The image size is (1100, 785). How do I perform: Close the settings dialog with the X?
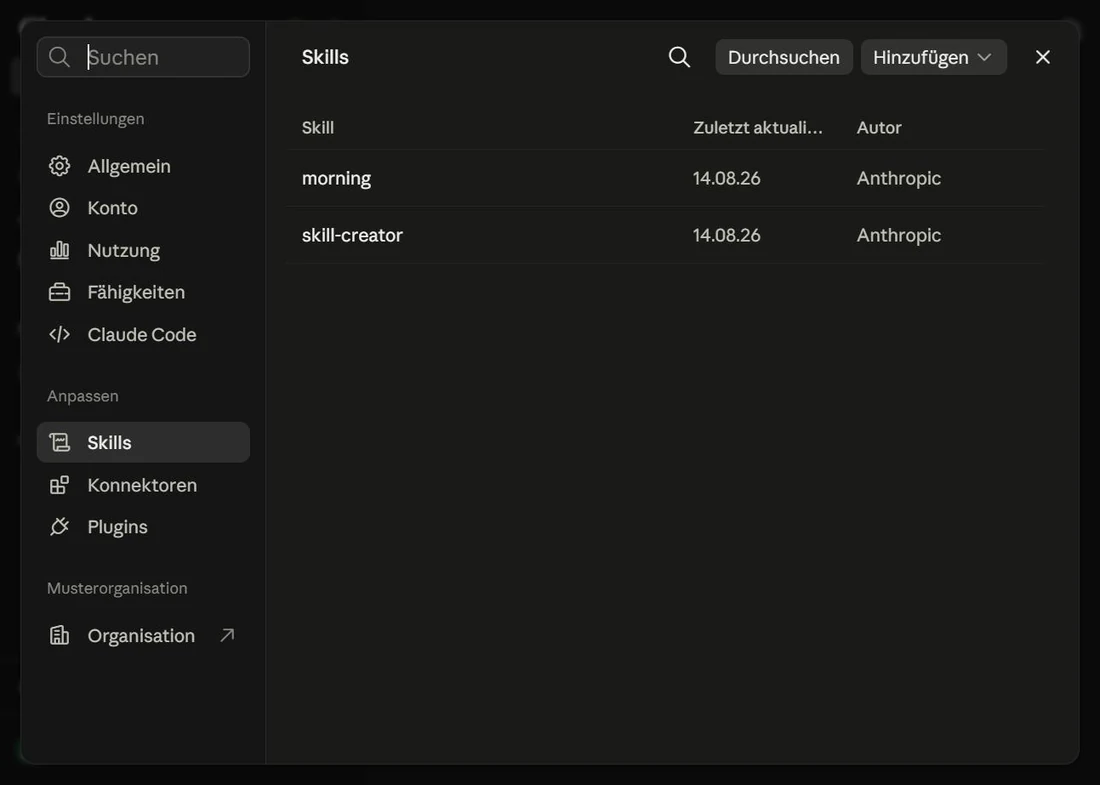(1042, 57)
